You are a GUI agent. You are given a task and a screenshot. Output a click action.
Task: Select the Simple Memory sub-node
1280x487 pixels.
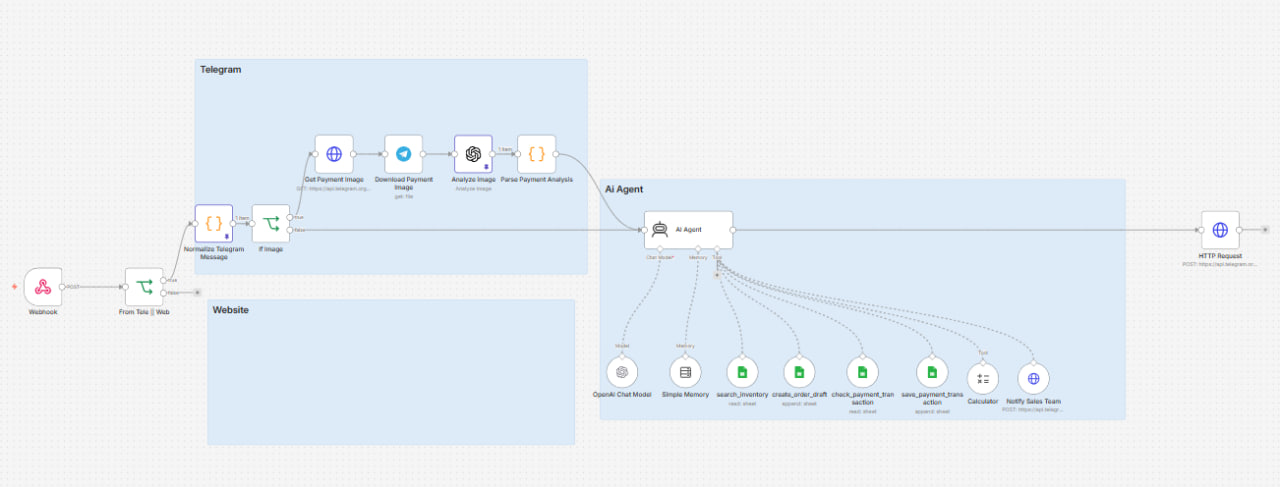[685, 373]
